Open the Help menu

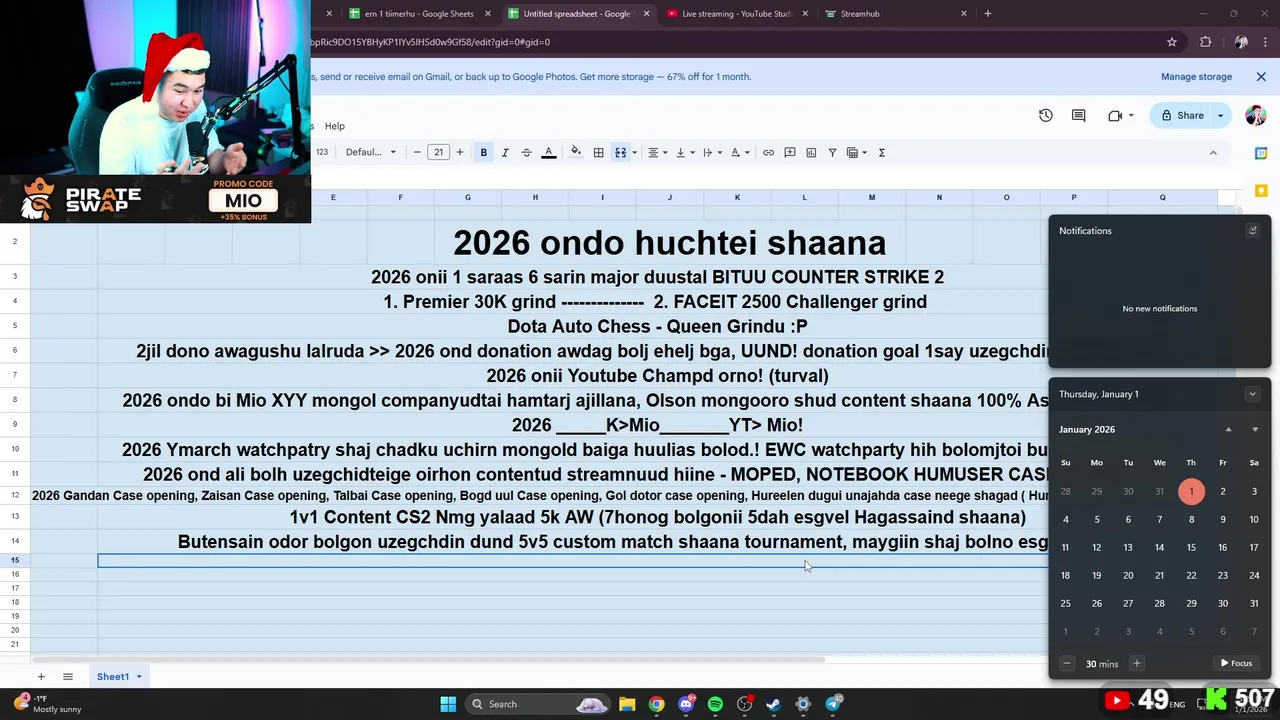tap(335, 126)
